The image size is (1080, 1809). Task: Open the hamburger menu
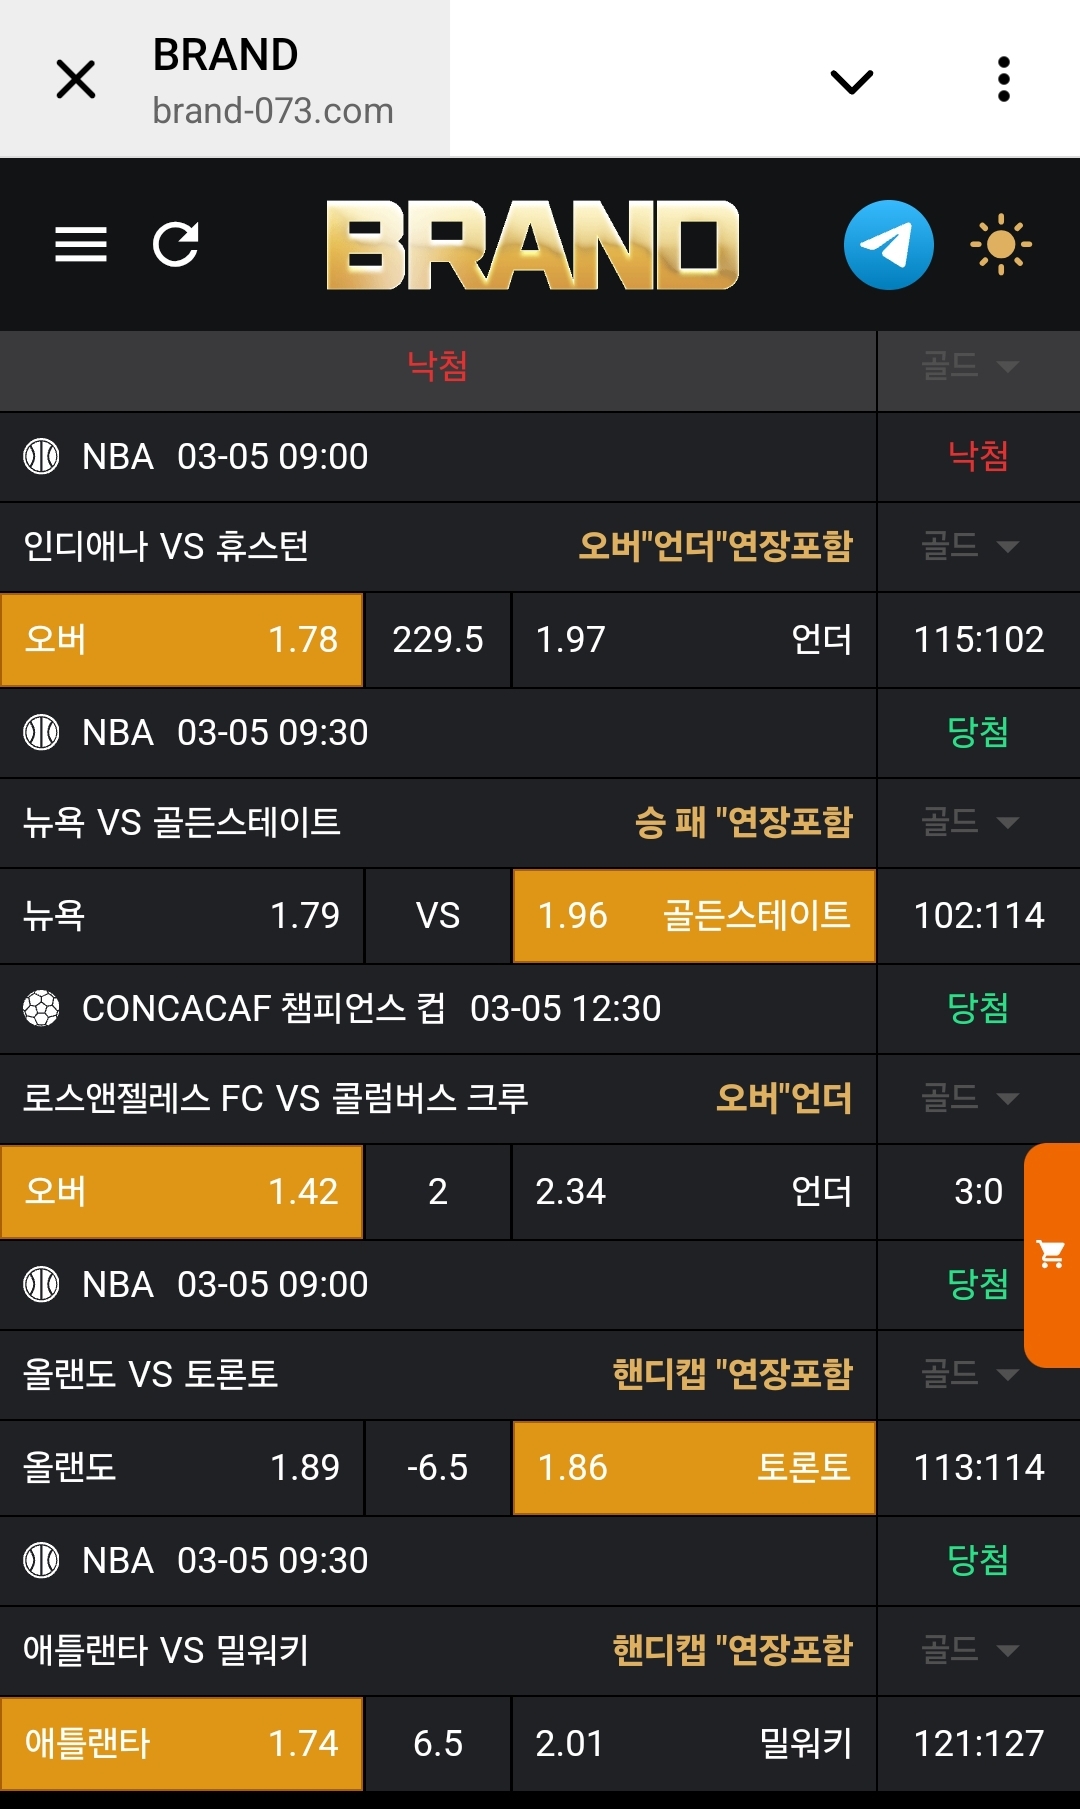(81, 244)
